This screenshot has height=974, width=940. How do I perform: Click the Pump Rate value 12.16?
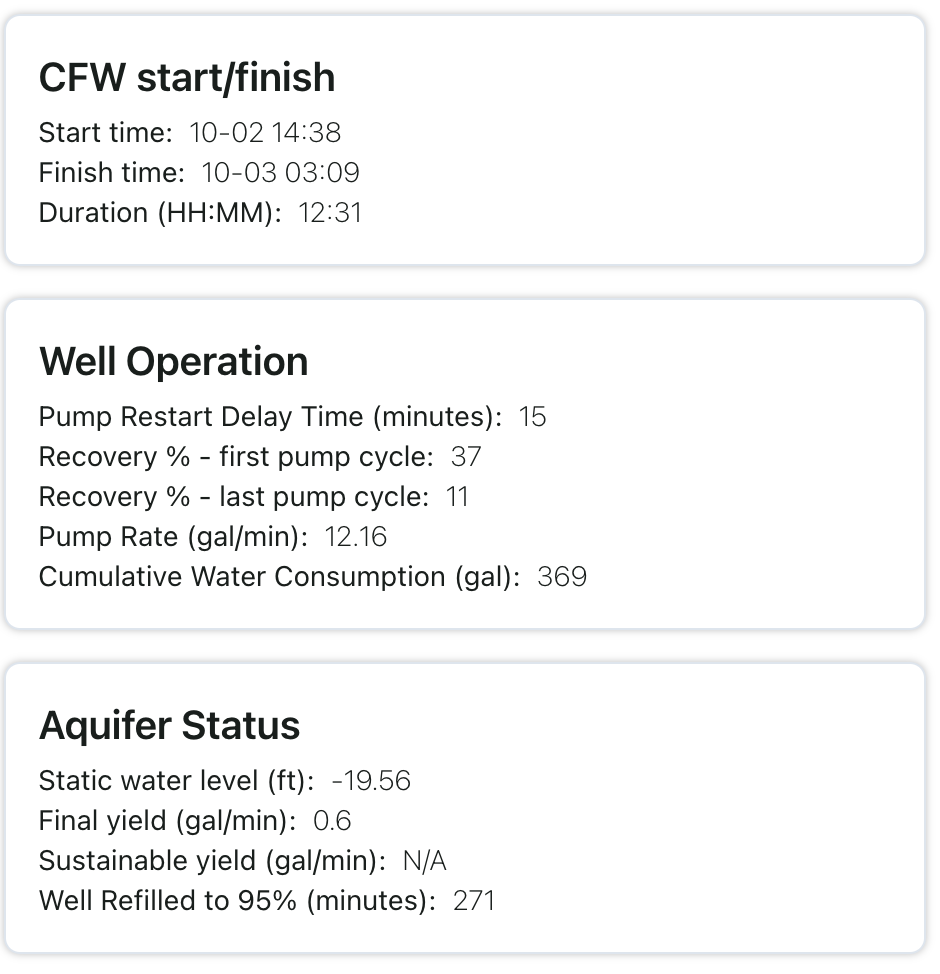click(355, 537)
